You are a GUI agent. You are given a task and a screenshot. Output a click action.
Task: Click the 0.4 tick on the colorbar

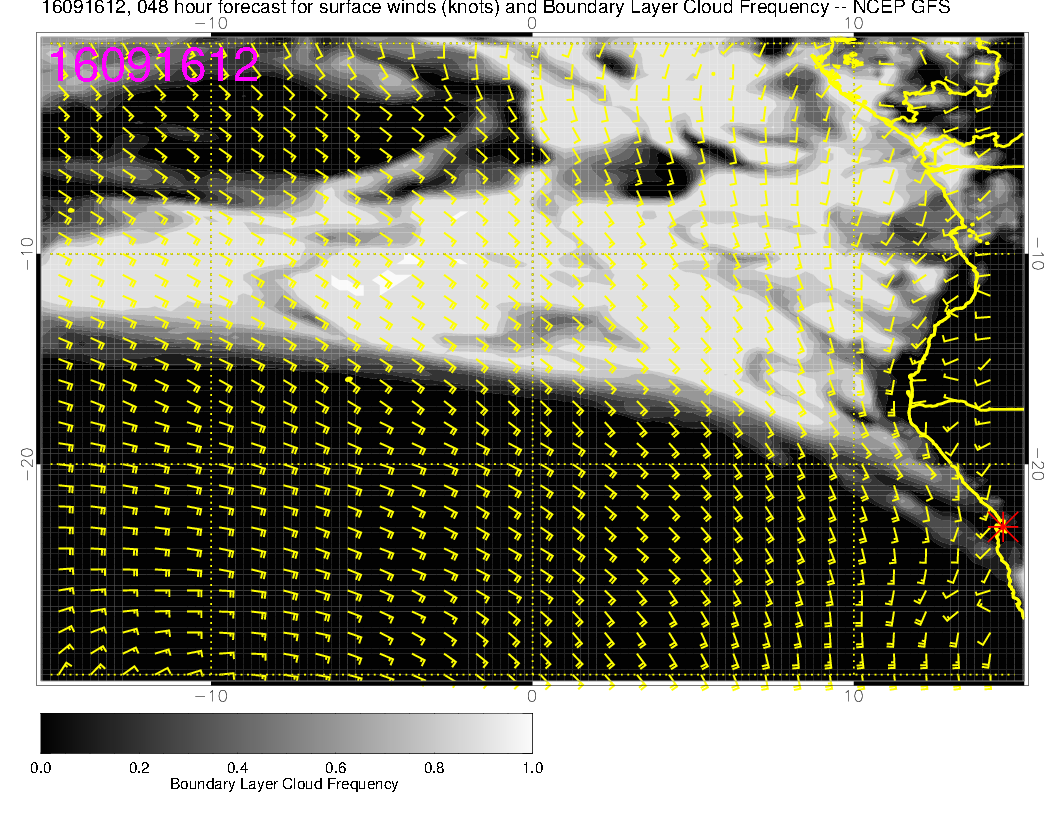(237, 767)
